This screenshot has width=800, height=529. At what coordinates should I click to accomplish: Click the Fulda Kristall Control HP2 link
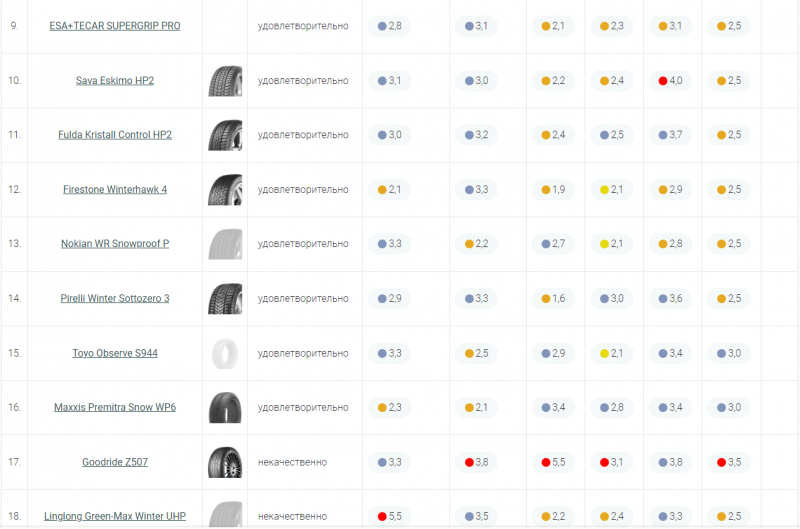click(115, 135)
